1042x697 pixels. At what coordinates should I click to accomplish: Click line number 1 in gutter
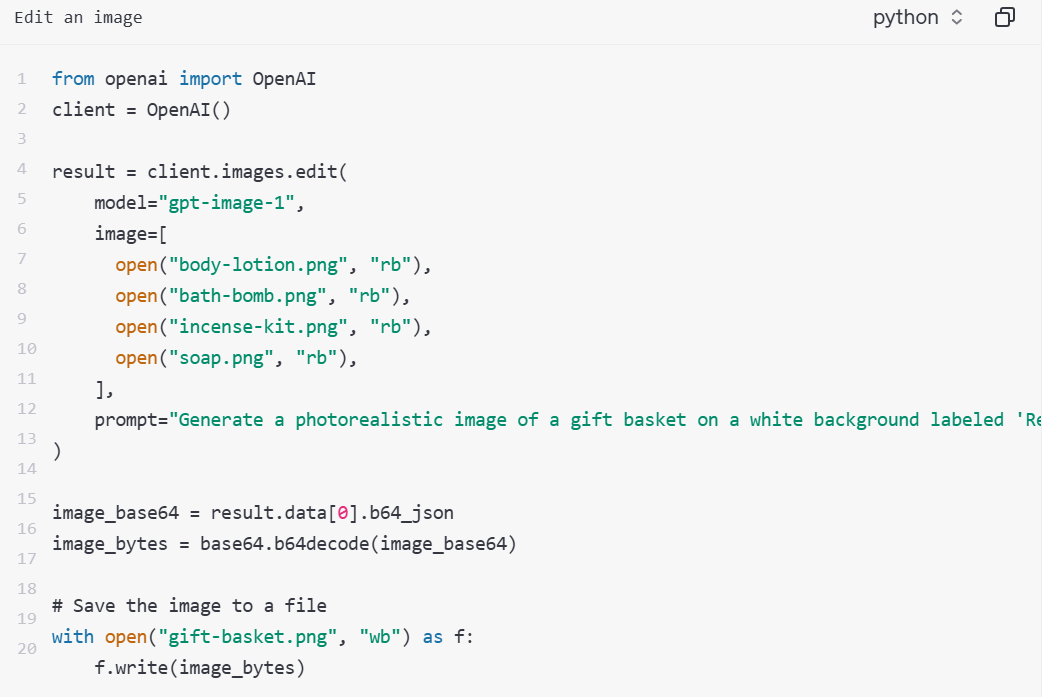[22, 79]
